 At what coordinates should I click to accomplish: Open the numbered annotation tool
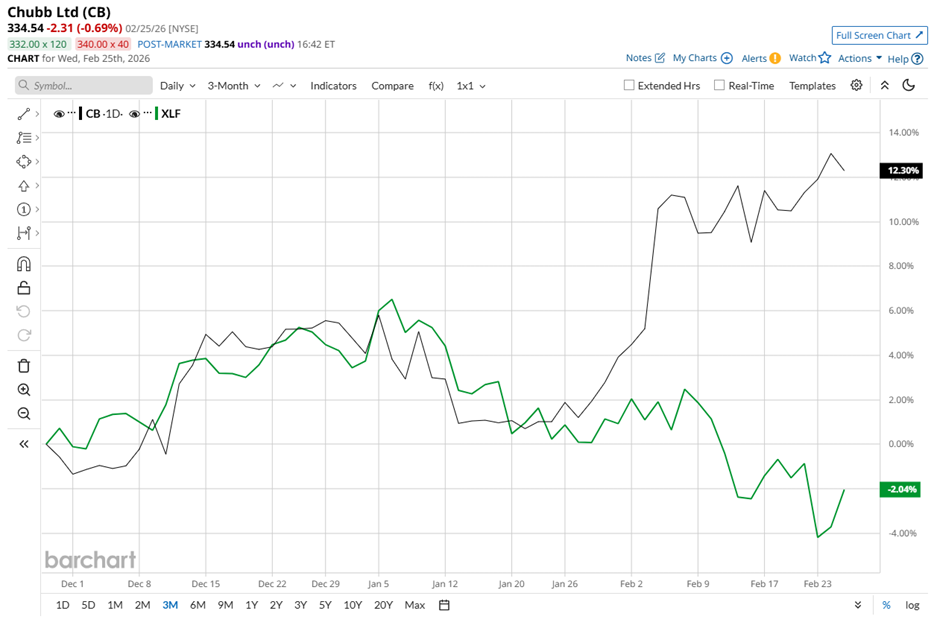[x=24, y=210]
